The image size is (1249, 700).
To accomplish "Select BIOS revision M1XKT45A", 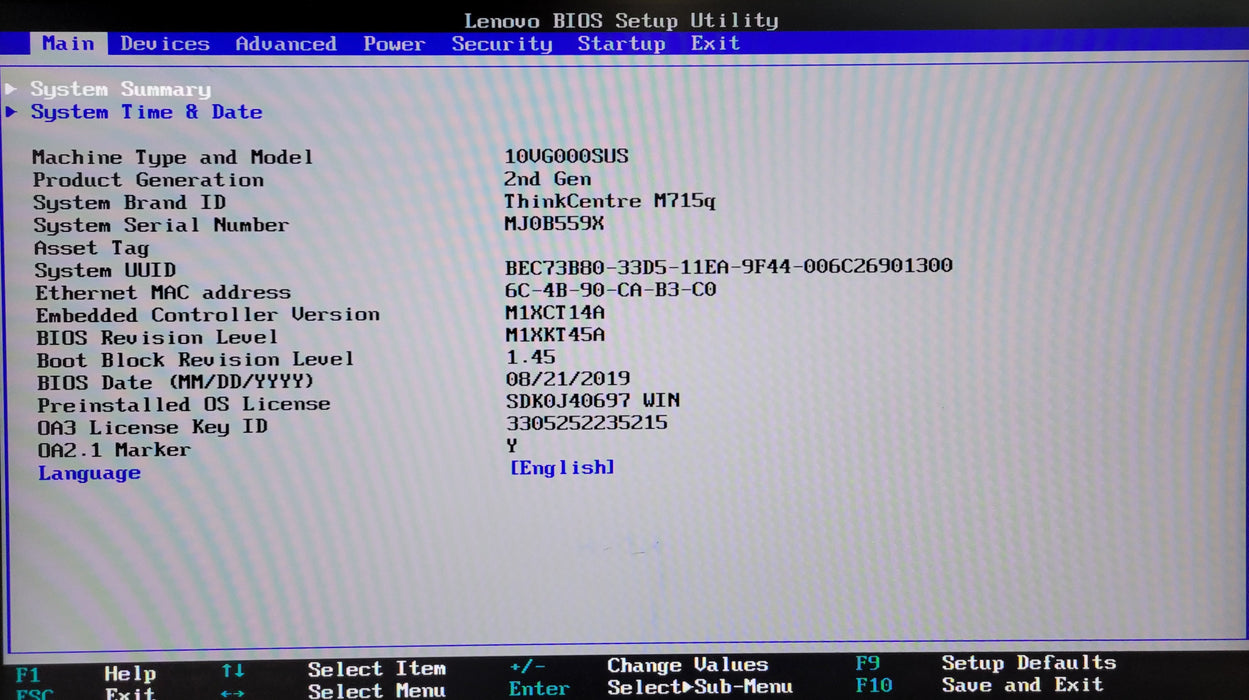I will pyautogui.click(x=555, y=335).
